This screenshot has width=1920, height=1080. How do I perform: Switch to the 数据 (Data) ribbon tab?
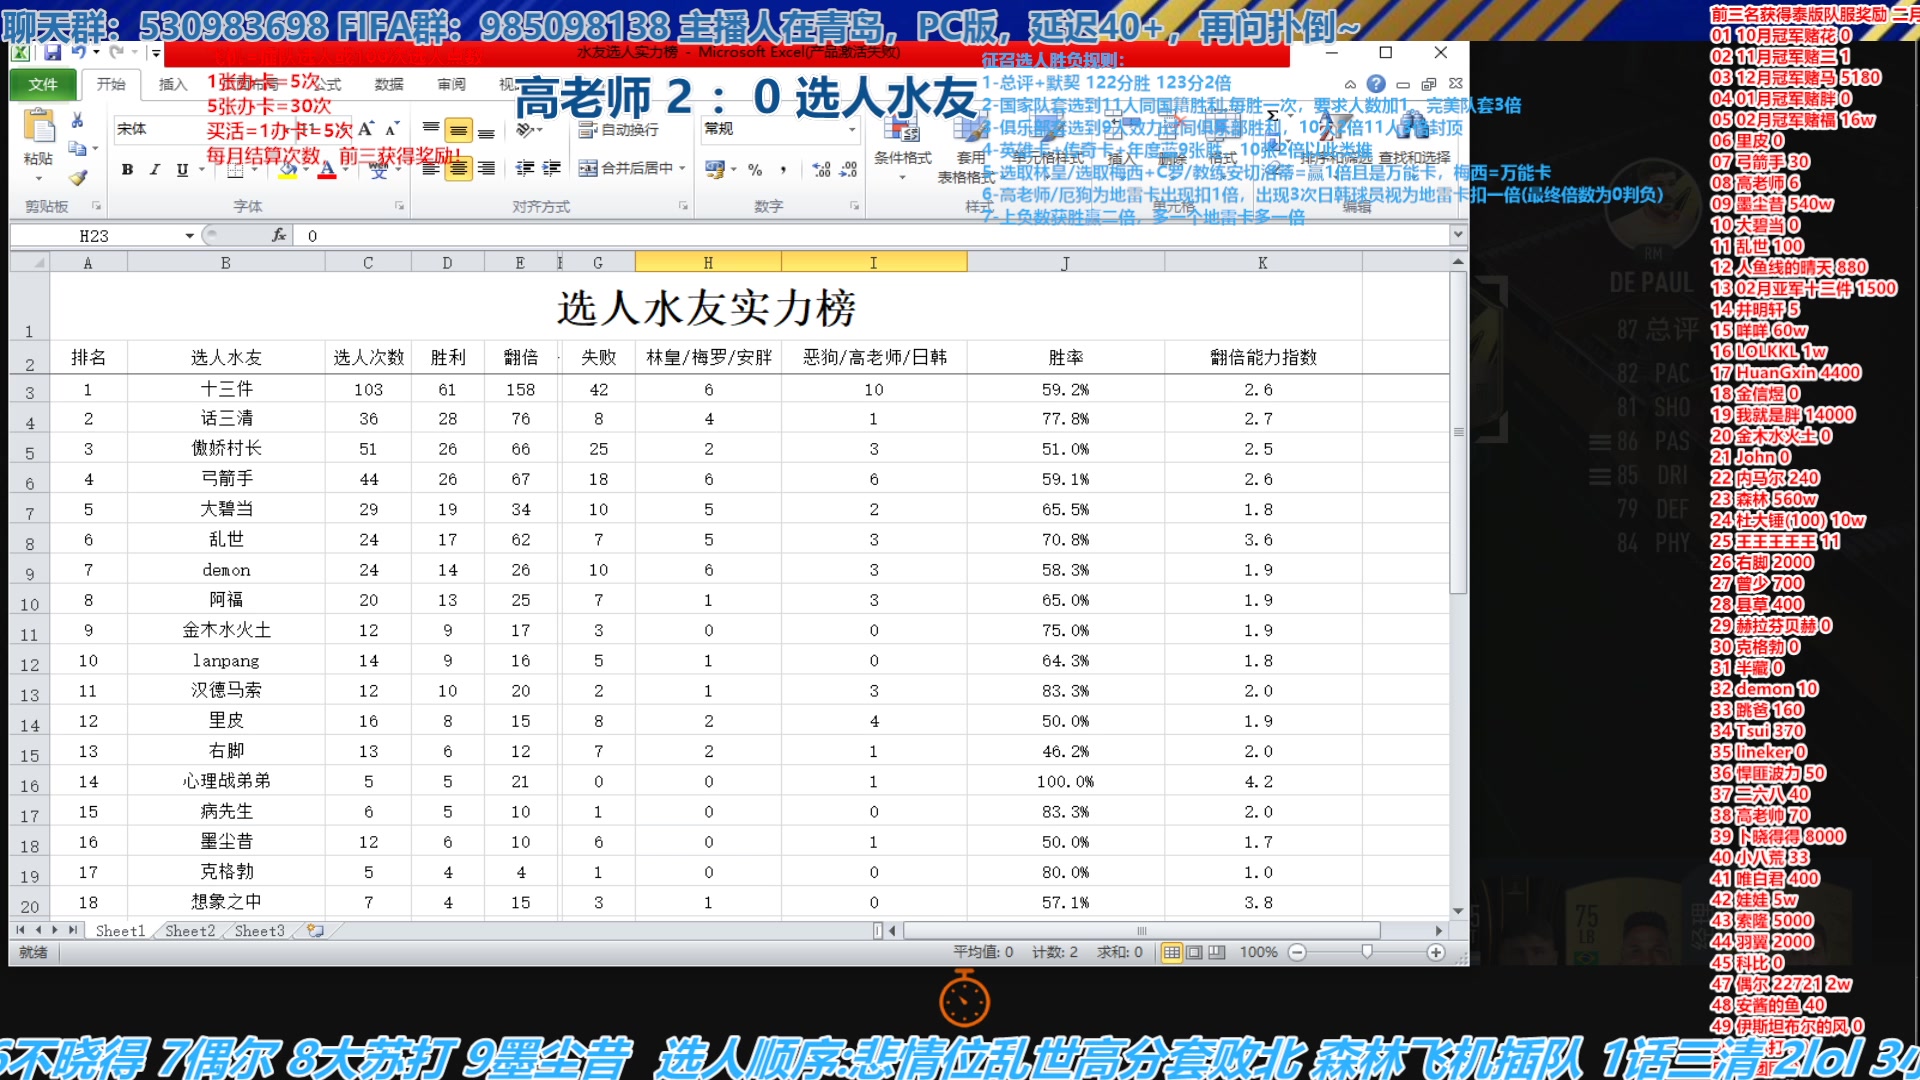coord(389,85)
